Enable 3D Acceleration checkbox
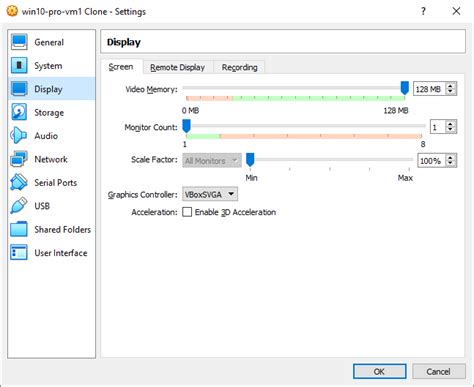Screen dimensions: 474x387 point(187,212)
